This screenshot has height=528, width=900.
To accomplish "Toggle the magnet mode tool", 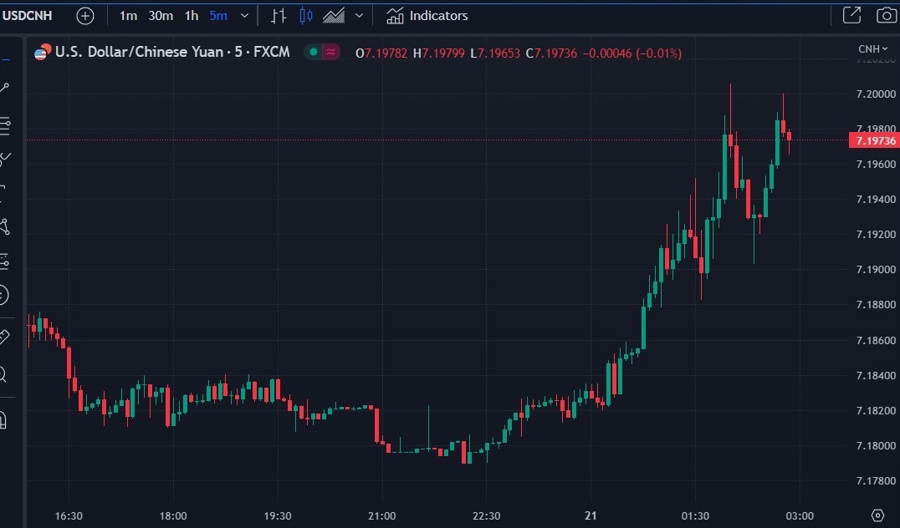I will click(3, 420).
